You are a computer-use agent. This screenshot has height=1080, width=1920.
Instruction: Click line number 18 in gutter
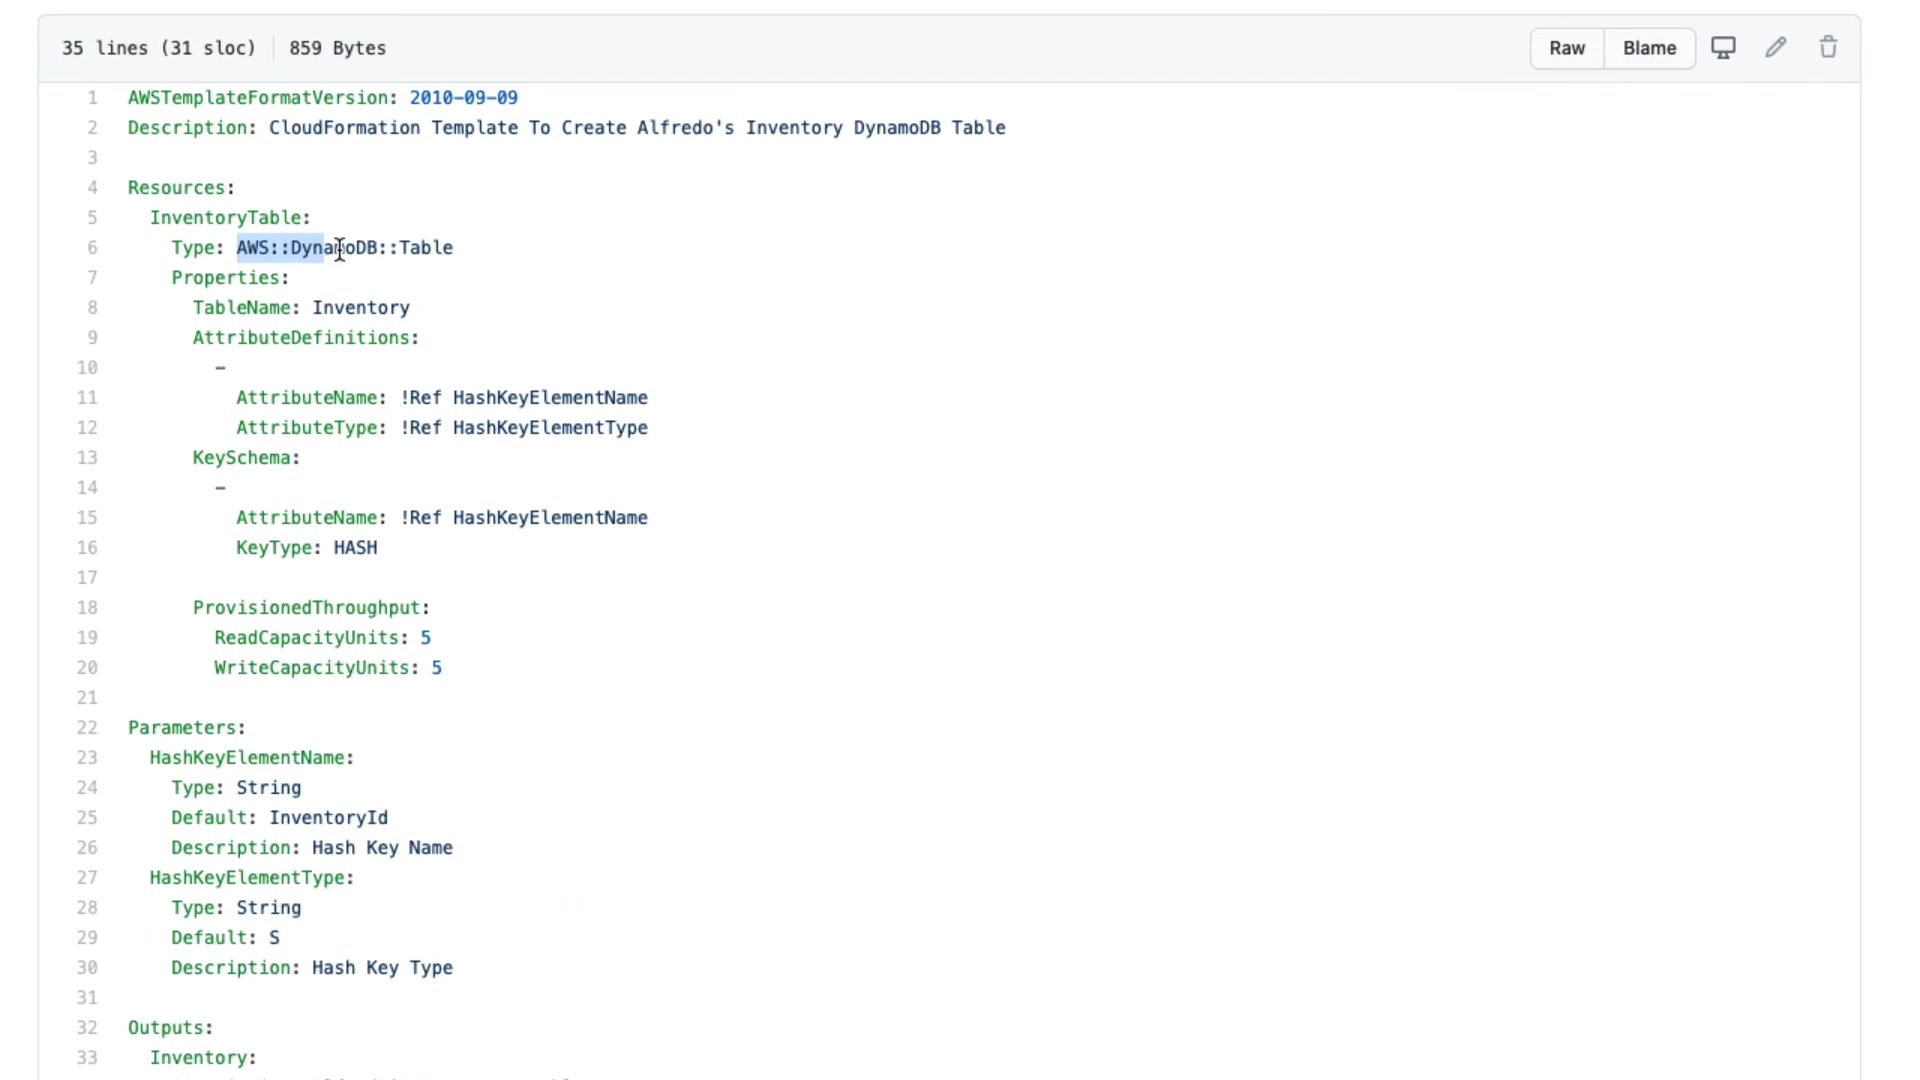88,608
